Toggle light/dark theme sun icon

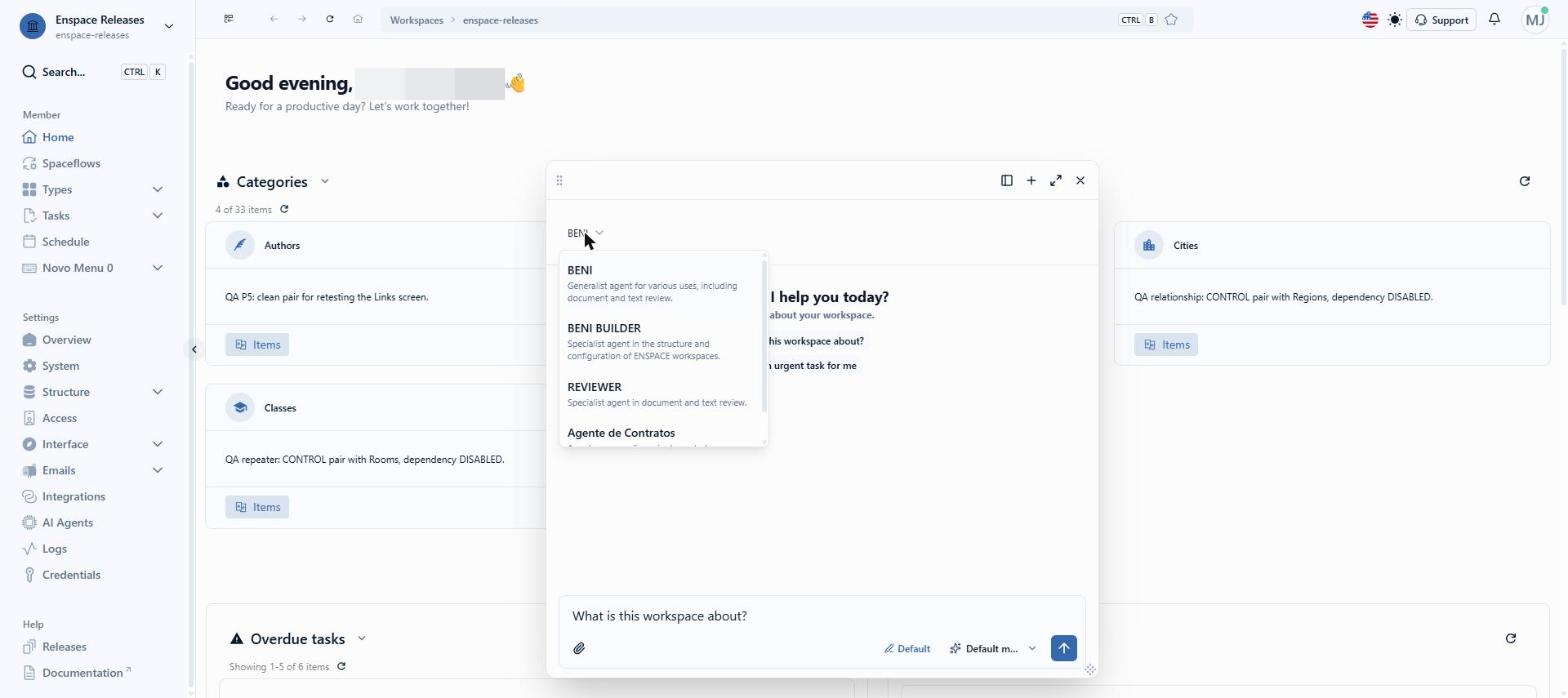coord(1394,19)
